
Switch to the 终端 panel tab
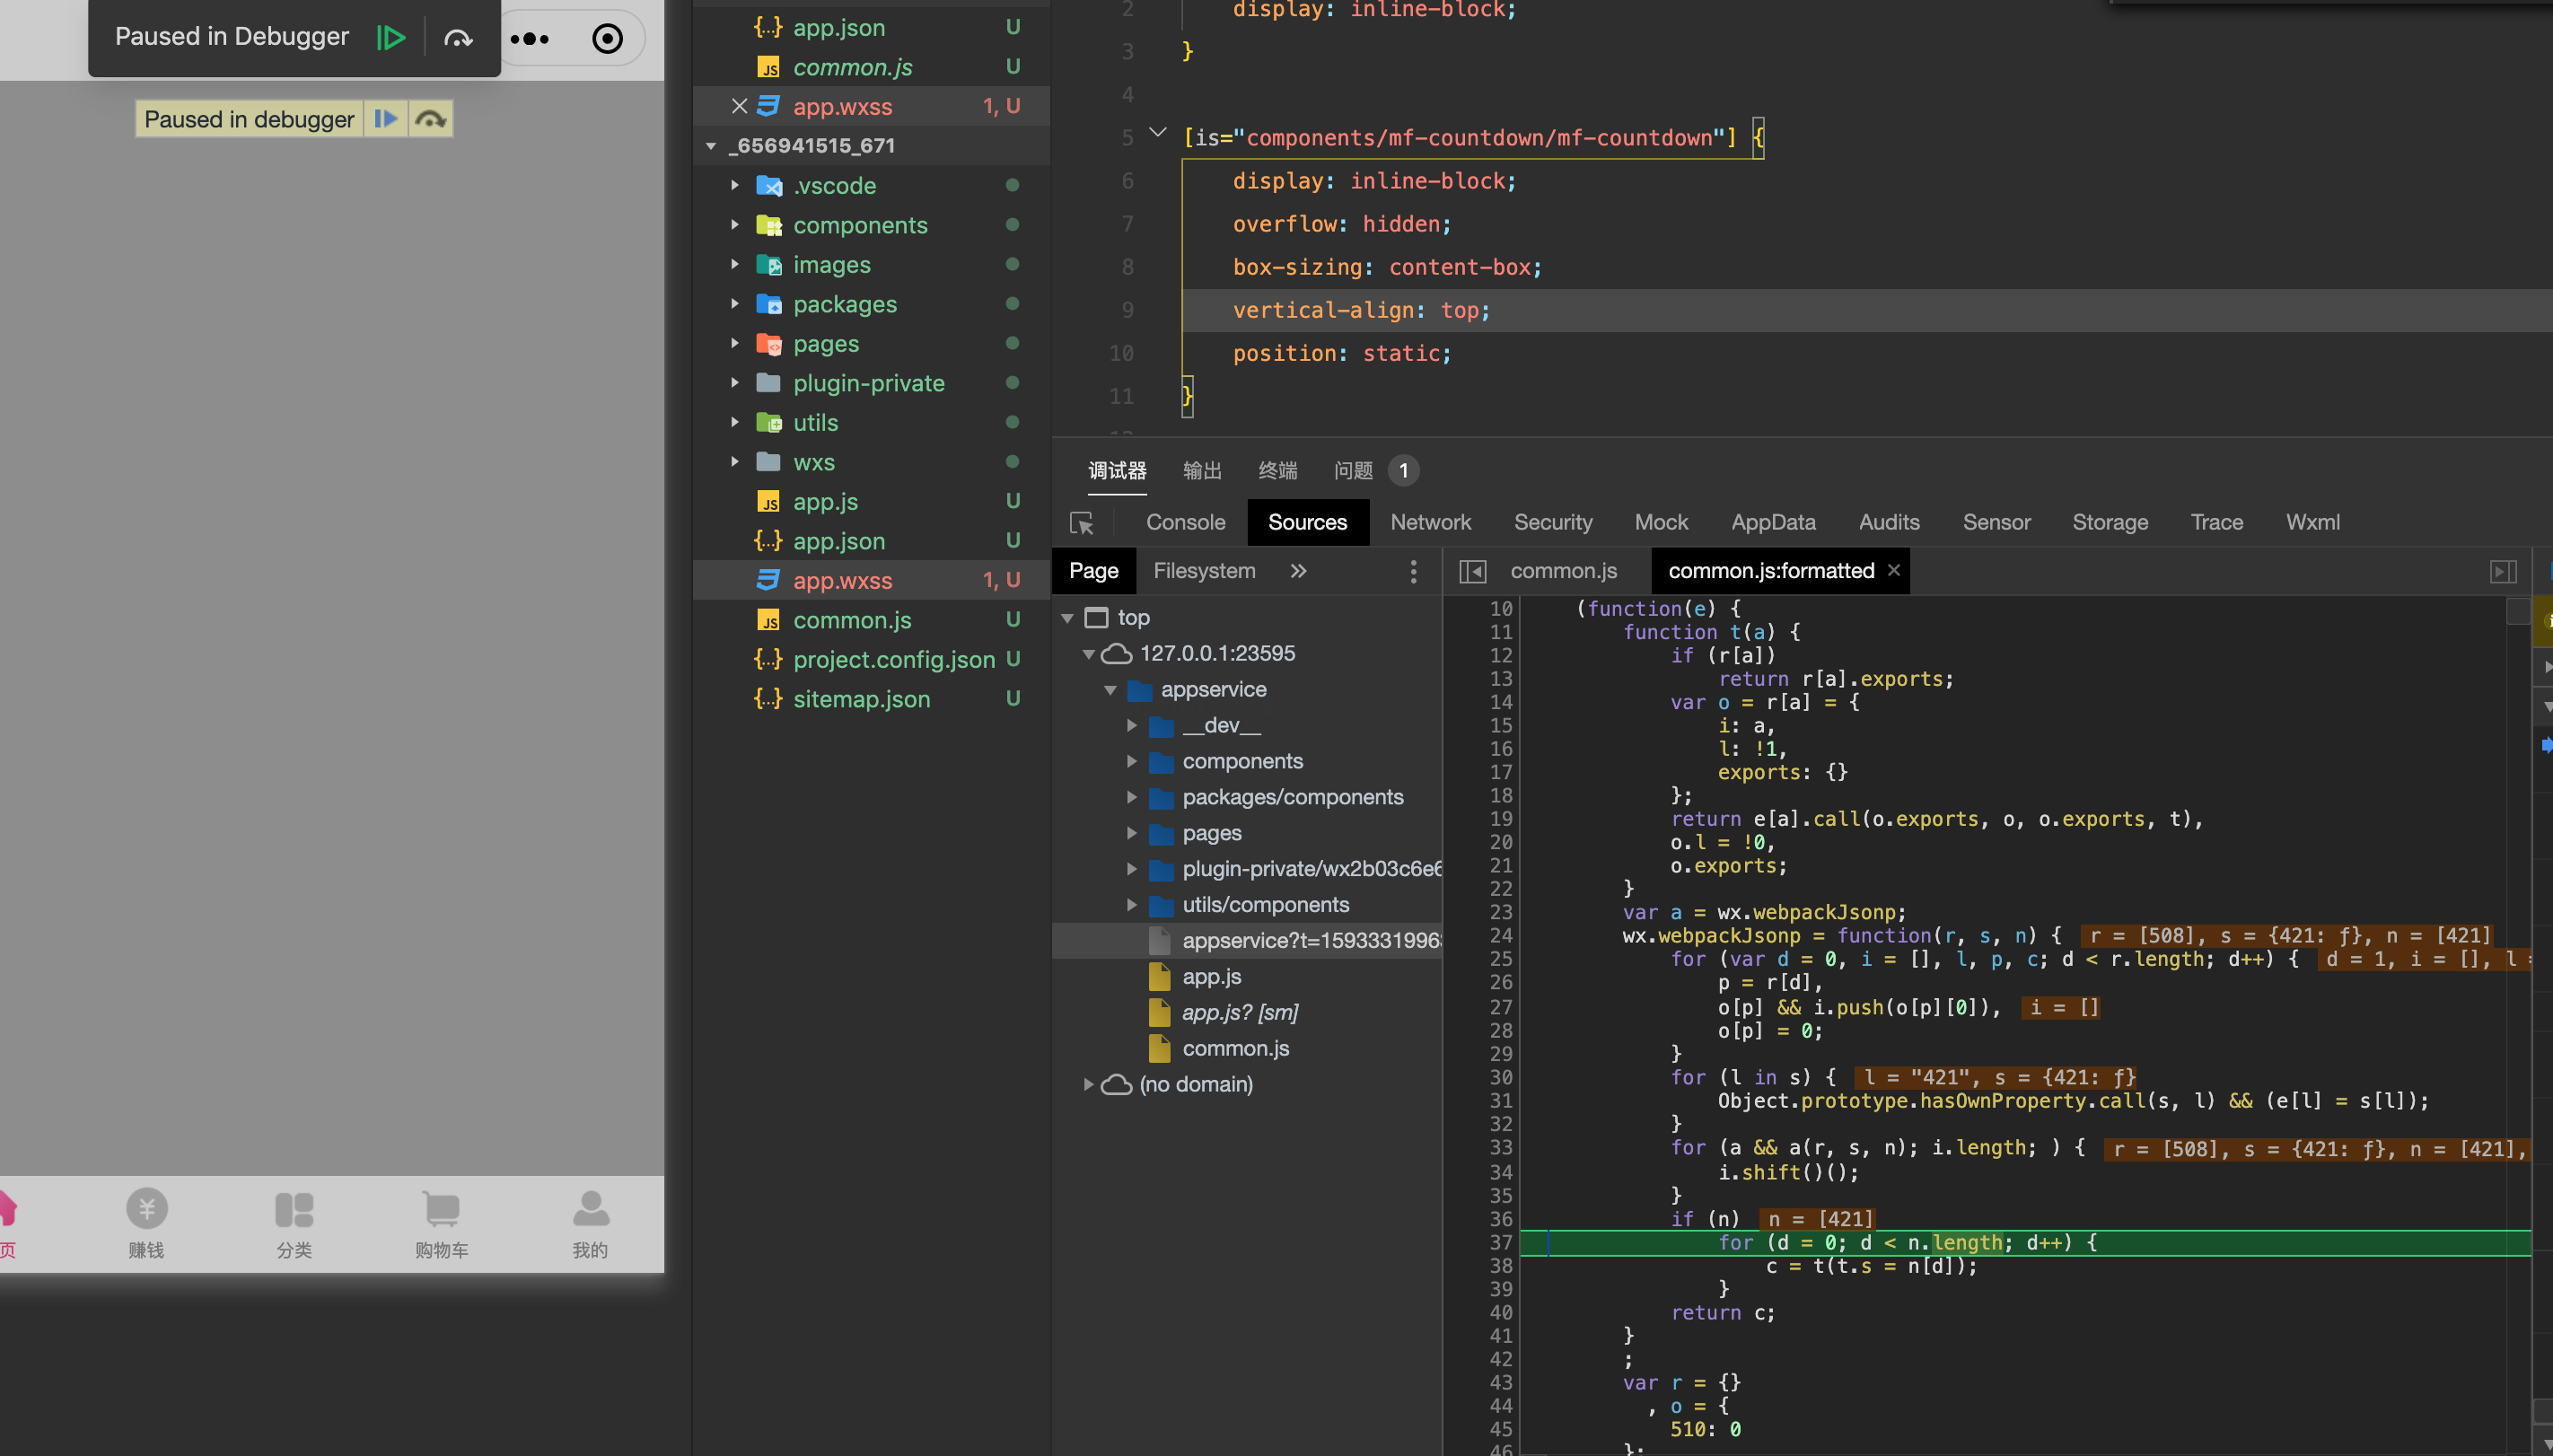click(1277, 470)
